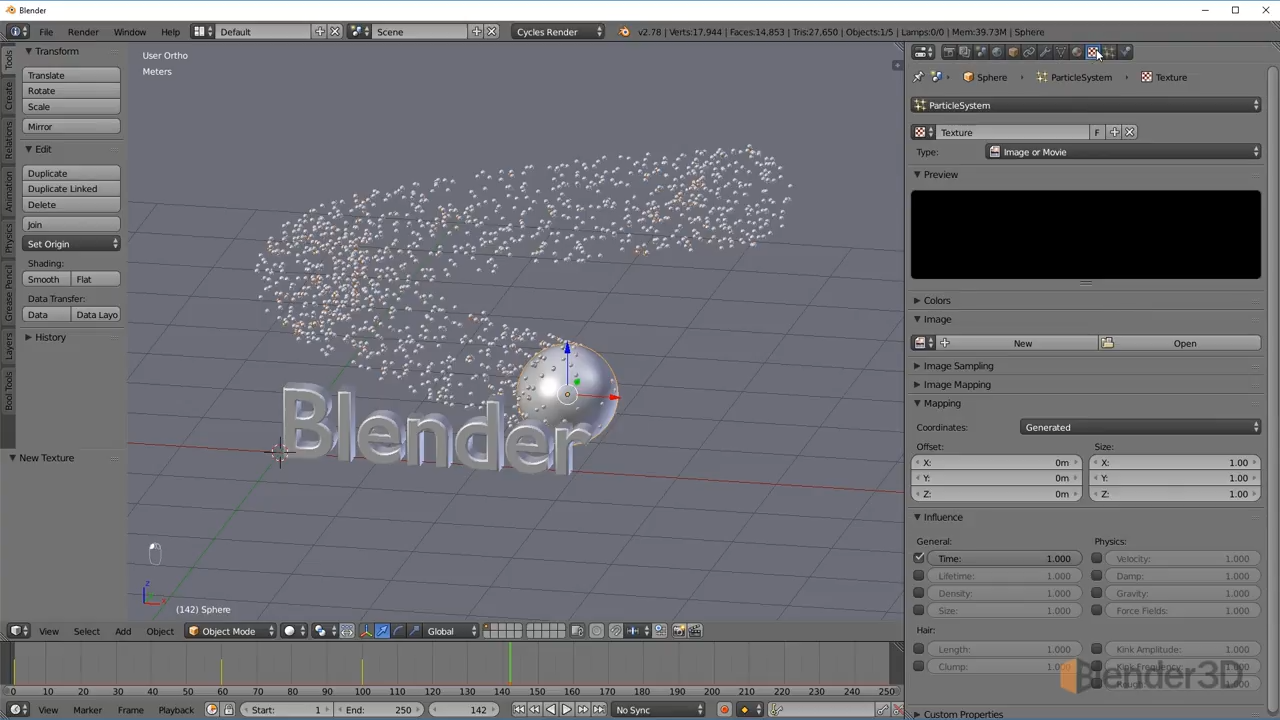The width and height of the screenshot is (1280, 720).
Task: Enable the Size influence checkbox
Action: coord(919,610)
